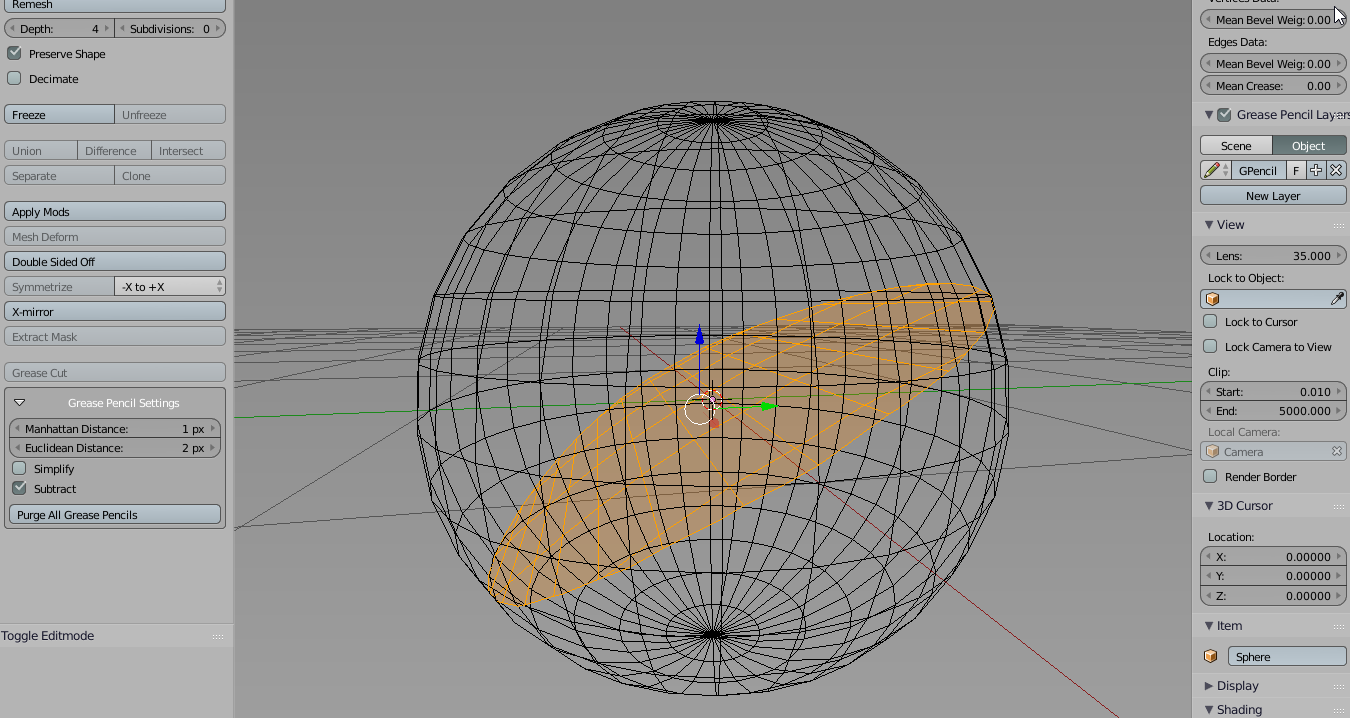
Task: Enable Lock to Cursor
Action: 1210,322
